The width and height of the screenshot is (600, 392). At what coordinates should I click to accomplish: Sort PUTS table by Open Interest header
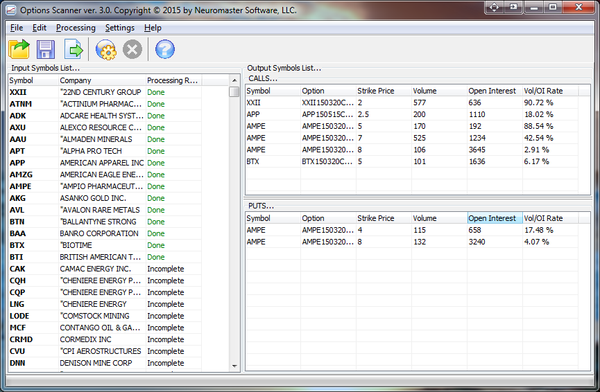(x=494, y=218)
